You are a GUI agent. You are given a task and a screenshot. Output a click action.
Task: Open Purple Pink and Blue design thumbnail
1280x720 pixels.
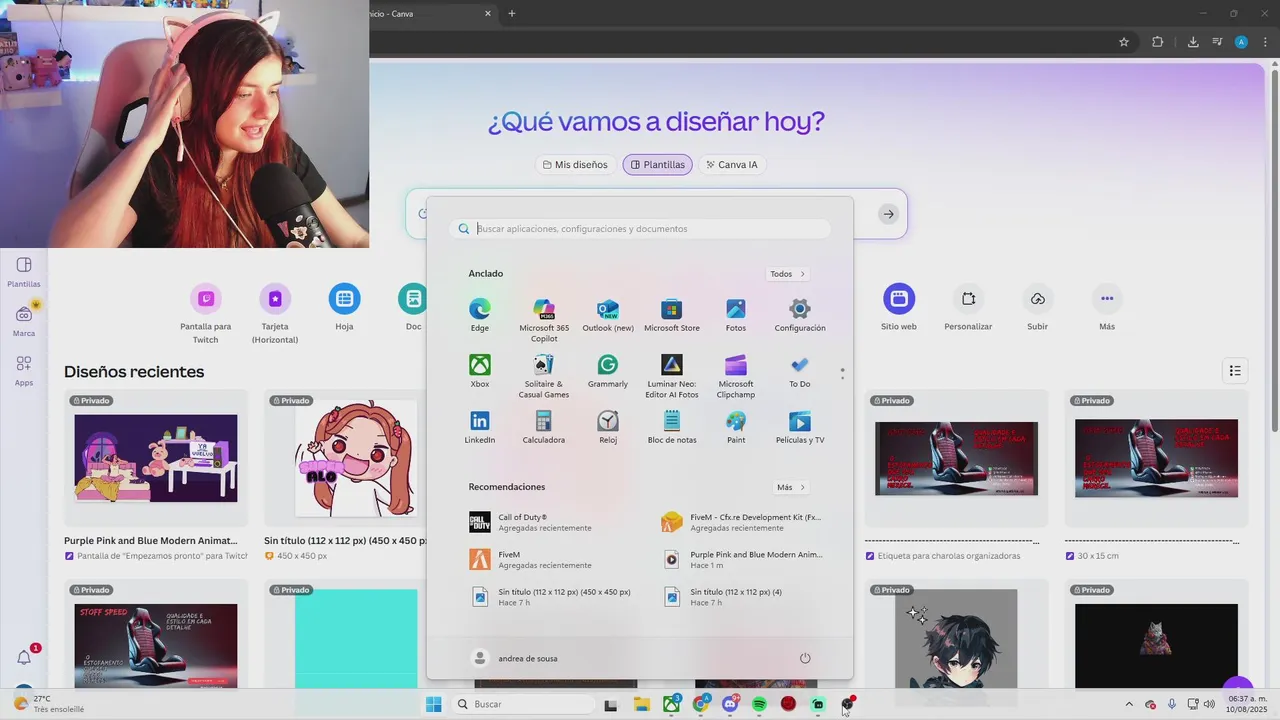pos(156,458)
